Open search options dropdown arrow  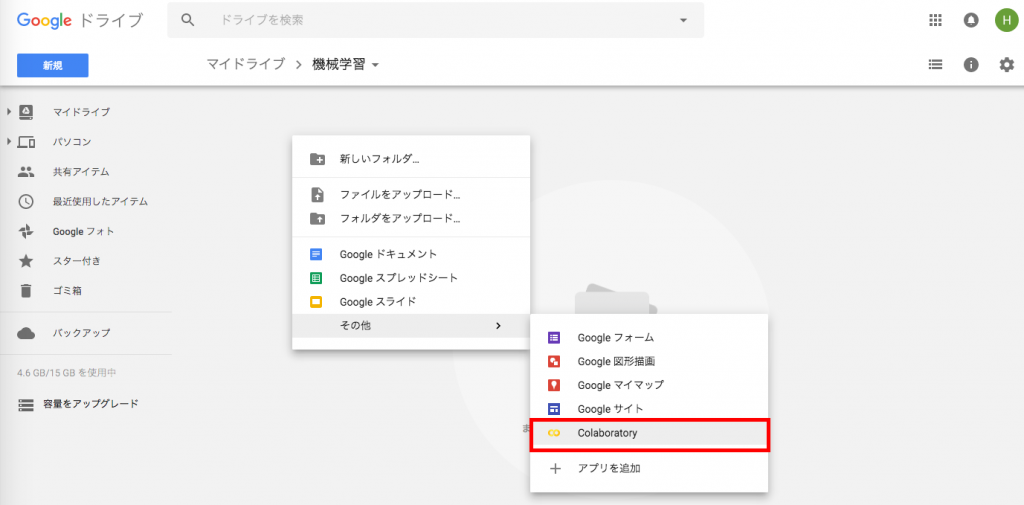(x=683, y=20)
